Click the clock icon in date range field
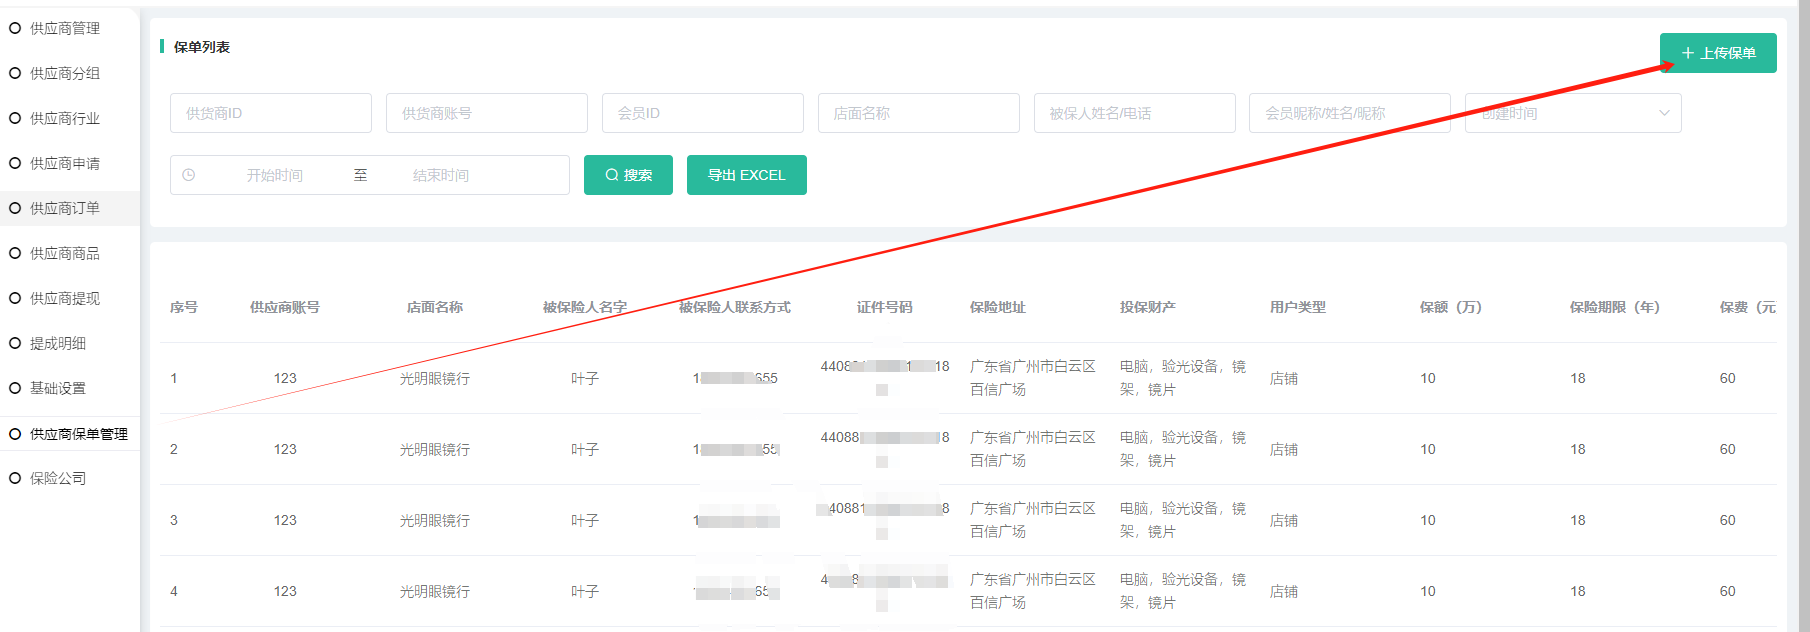The width and height of the screenshot is (1810, 632). point(189,175)
